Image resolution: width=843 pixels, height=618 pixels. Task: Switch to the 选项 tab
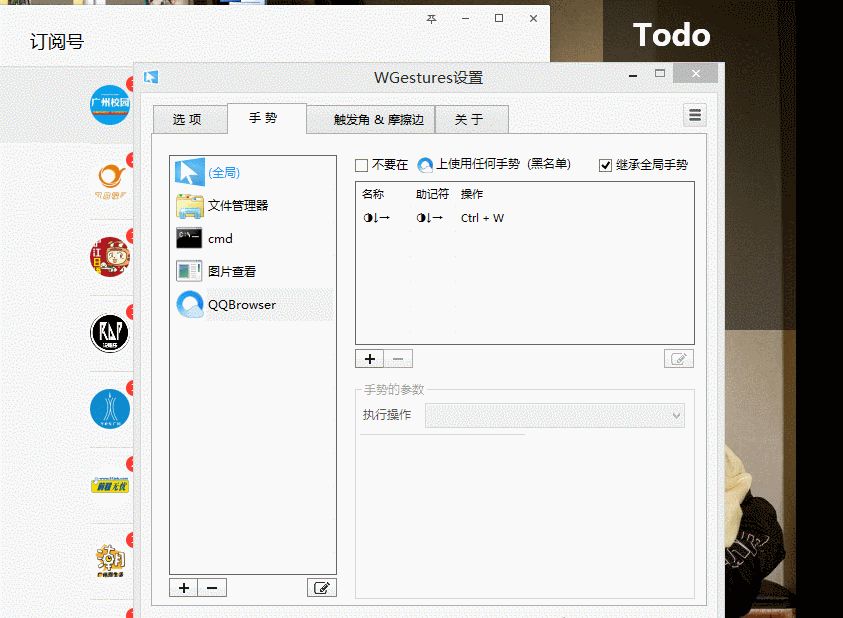tap(187, 120)
